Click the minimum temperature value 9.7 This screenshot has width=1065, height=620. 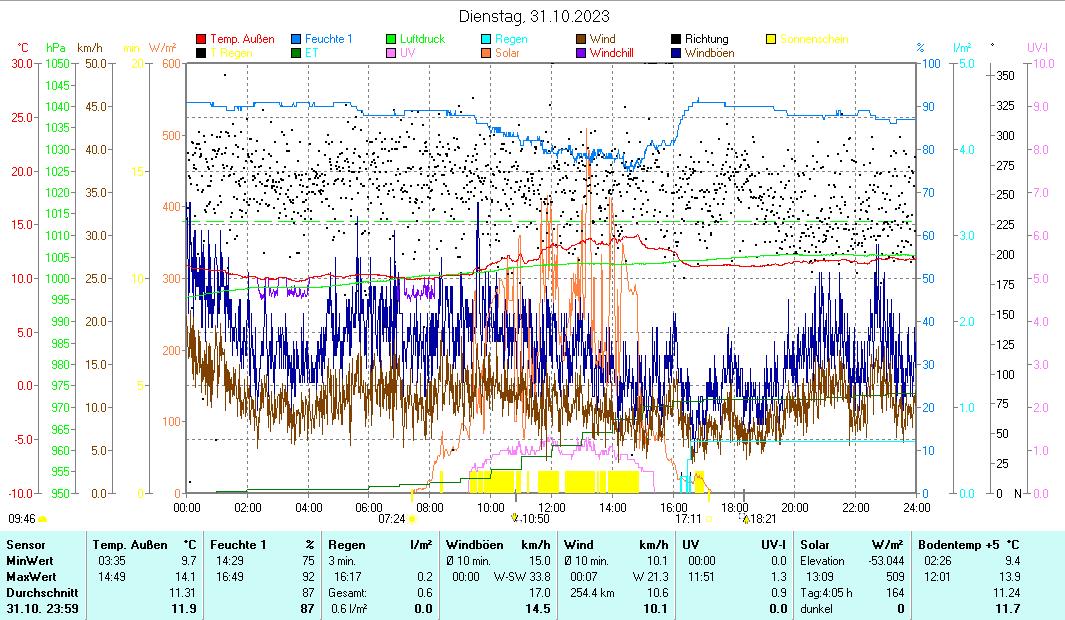[x=188, y=561]
